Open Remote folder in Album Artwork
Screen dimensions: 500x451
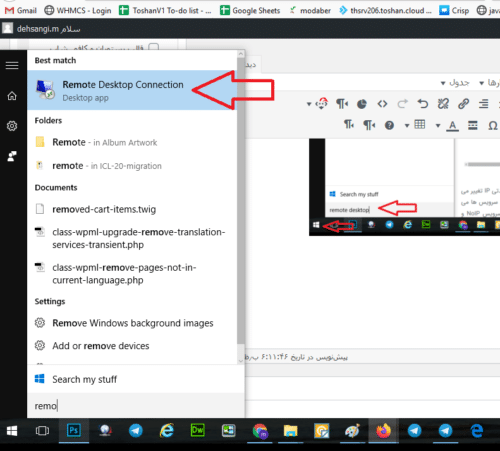click(x=132, y=142)
